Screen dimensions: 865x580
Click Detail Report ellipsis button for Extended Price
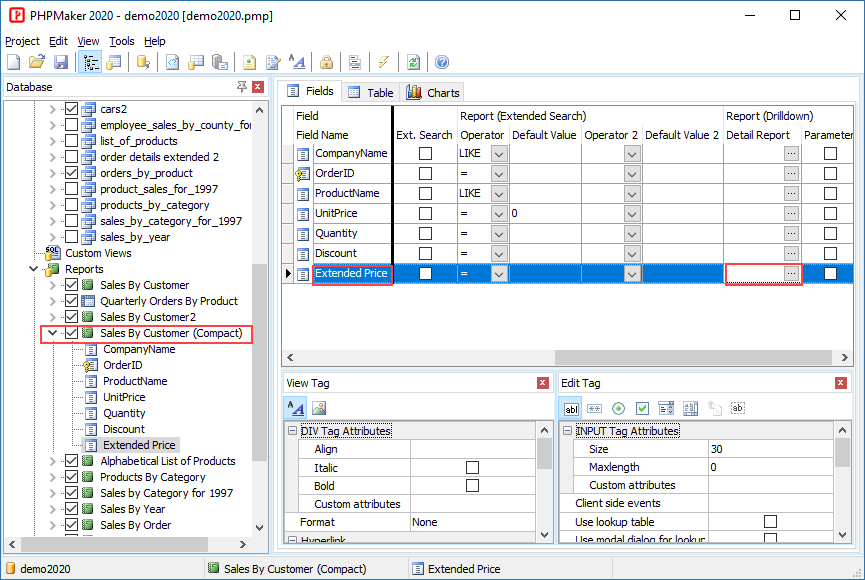(791, 273)
